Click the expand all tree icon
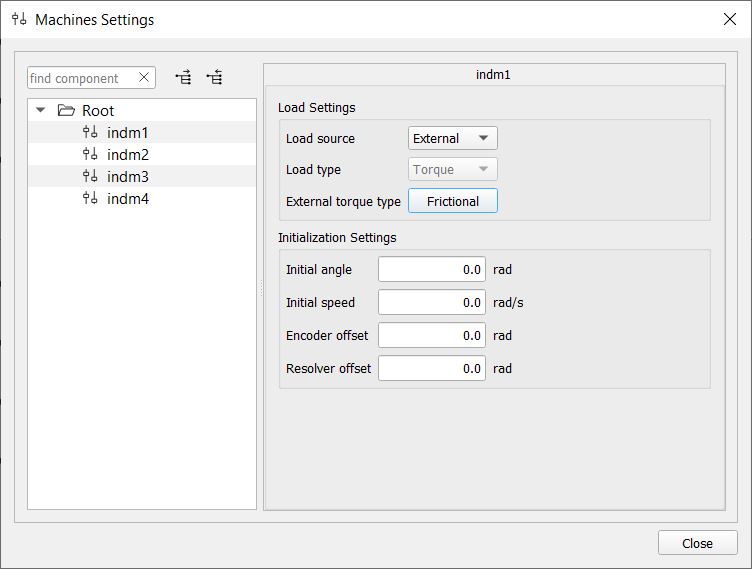This screenshot has width=752, height=569. tap(183, 78)
